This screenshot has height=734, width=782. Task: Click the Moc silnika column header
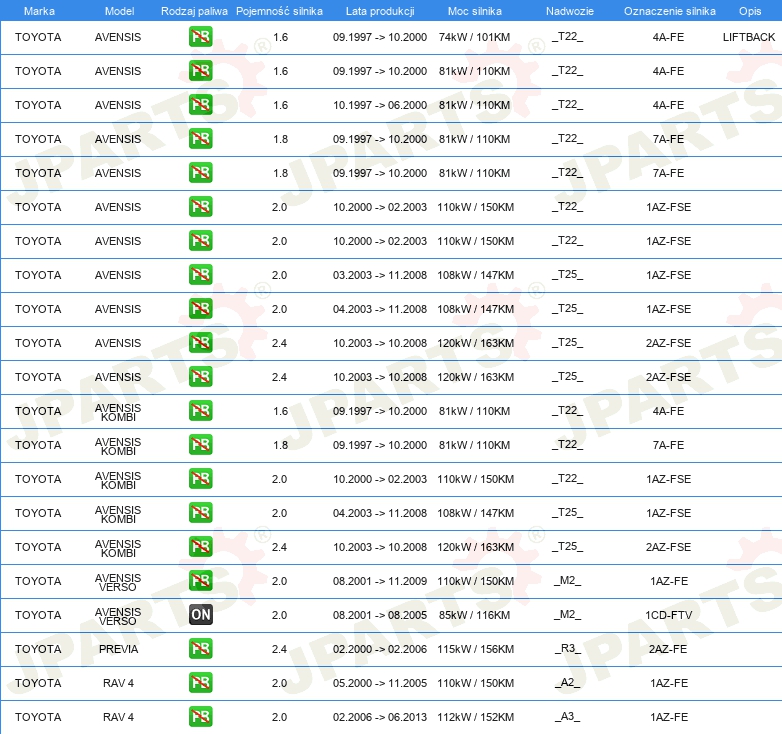[475, 11]
